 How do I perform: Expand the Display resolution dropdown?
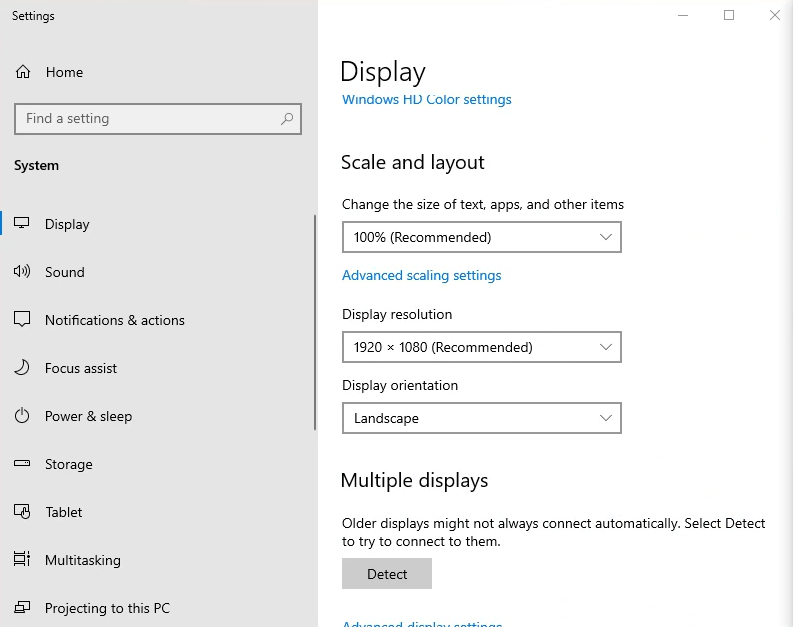coord(481,347)
